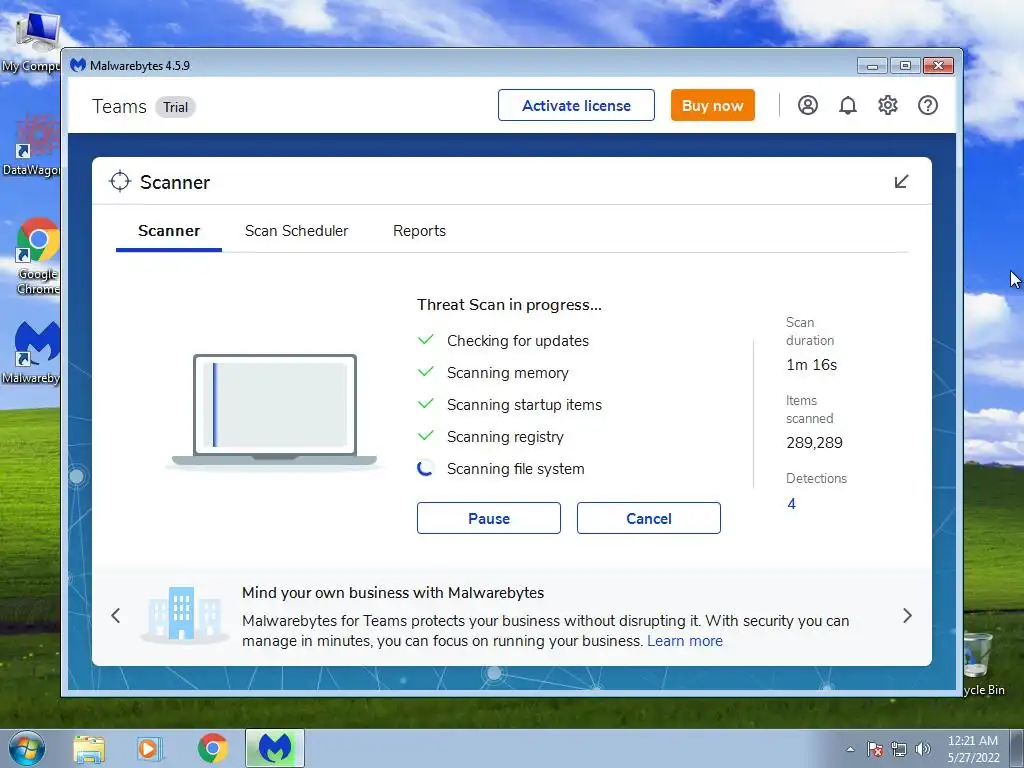
Task: Click the scan duration value 1m 16s
Action: [812, 364]
